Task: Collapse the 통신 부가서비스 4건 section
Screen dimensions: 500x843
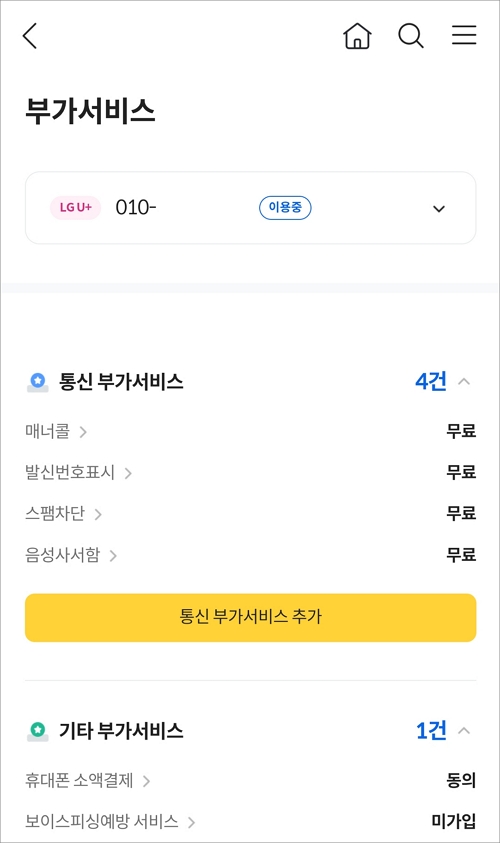Action: pos(464,382)
